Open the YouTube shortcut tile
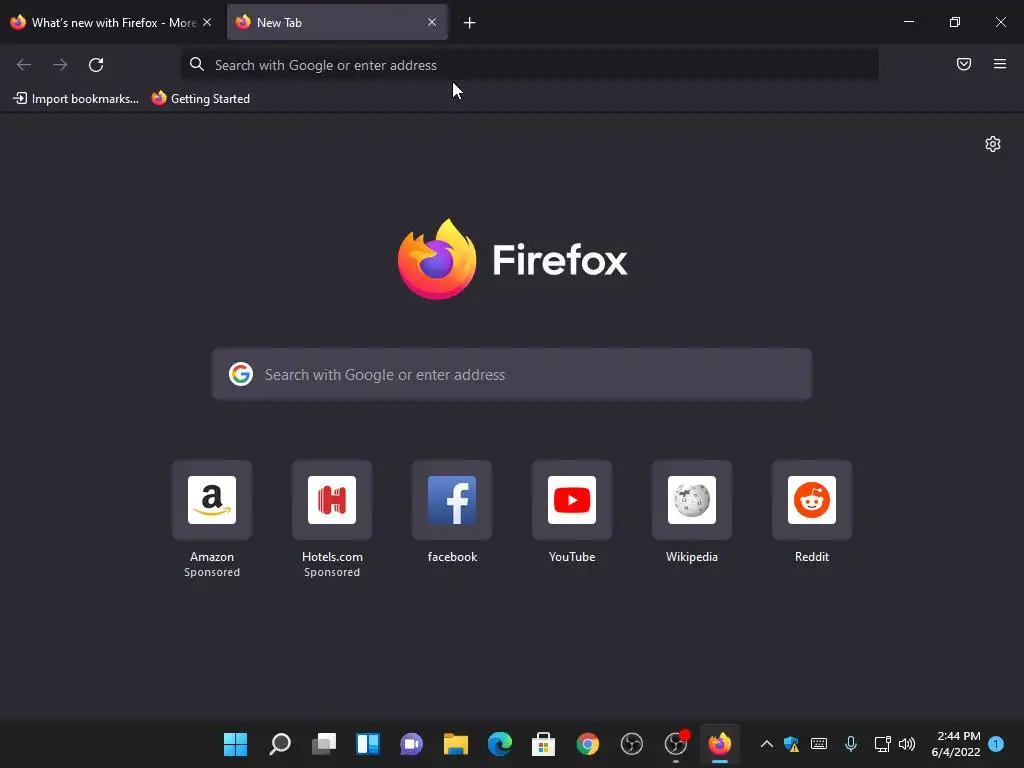 tap(572, 500)
